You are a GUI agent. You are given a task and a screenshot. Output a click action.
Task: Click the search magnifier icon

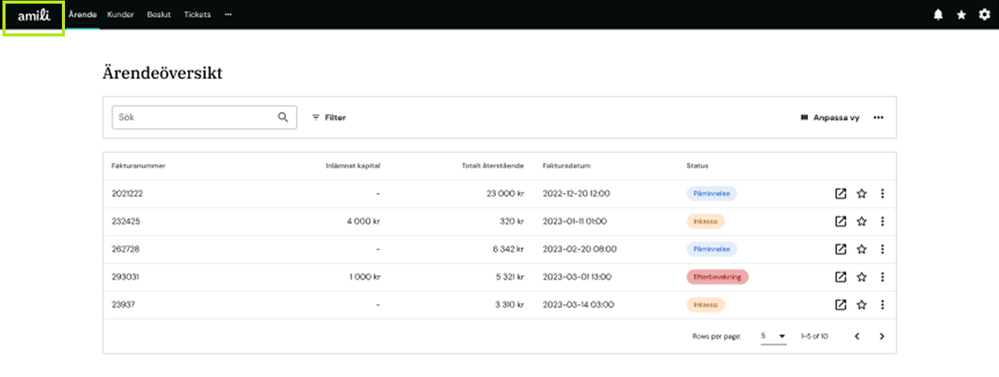[x=283, y=117]
